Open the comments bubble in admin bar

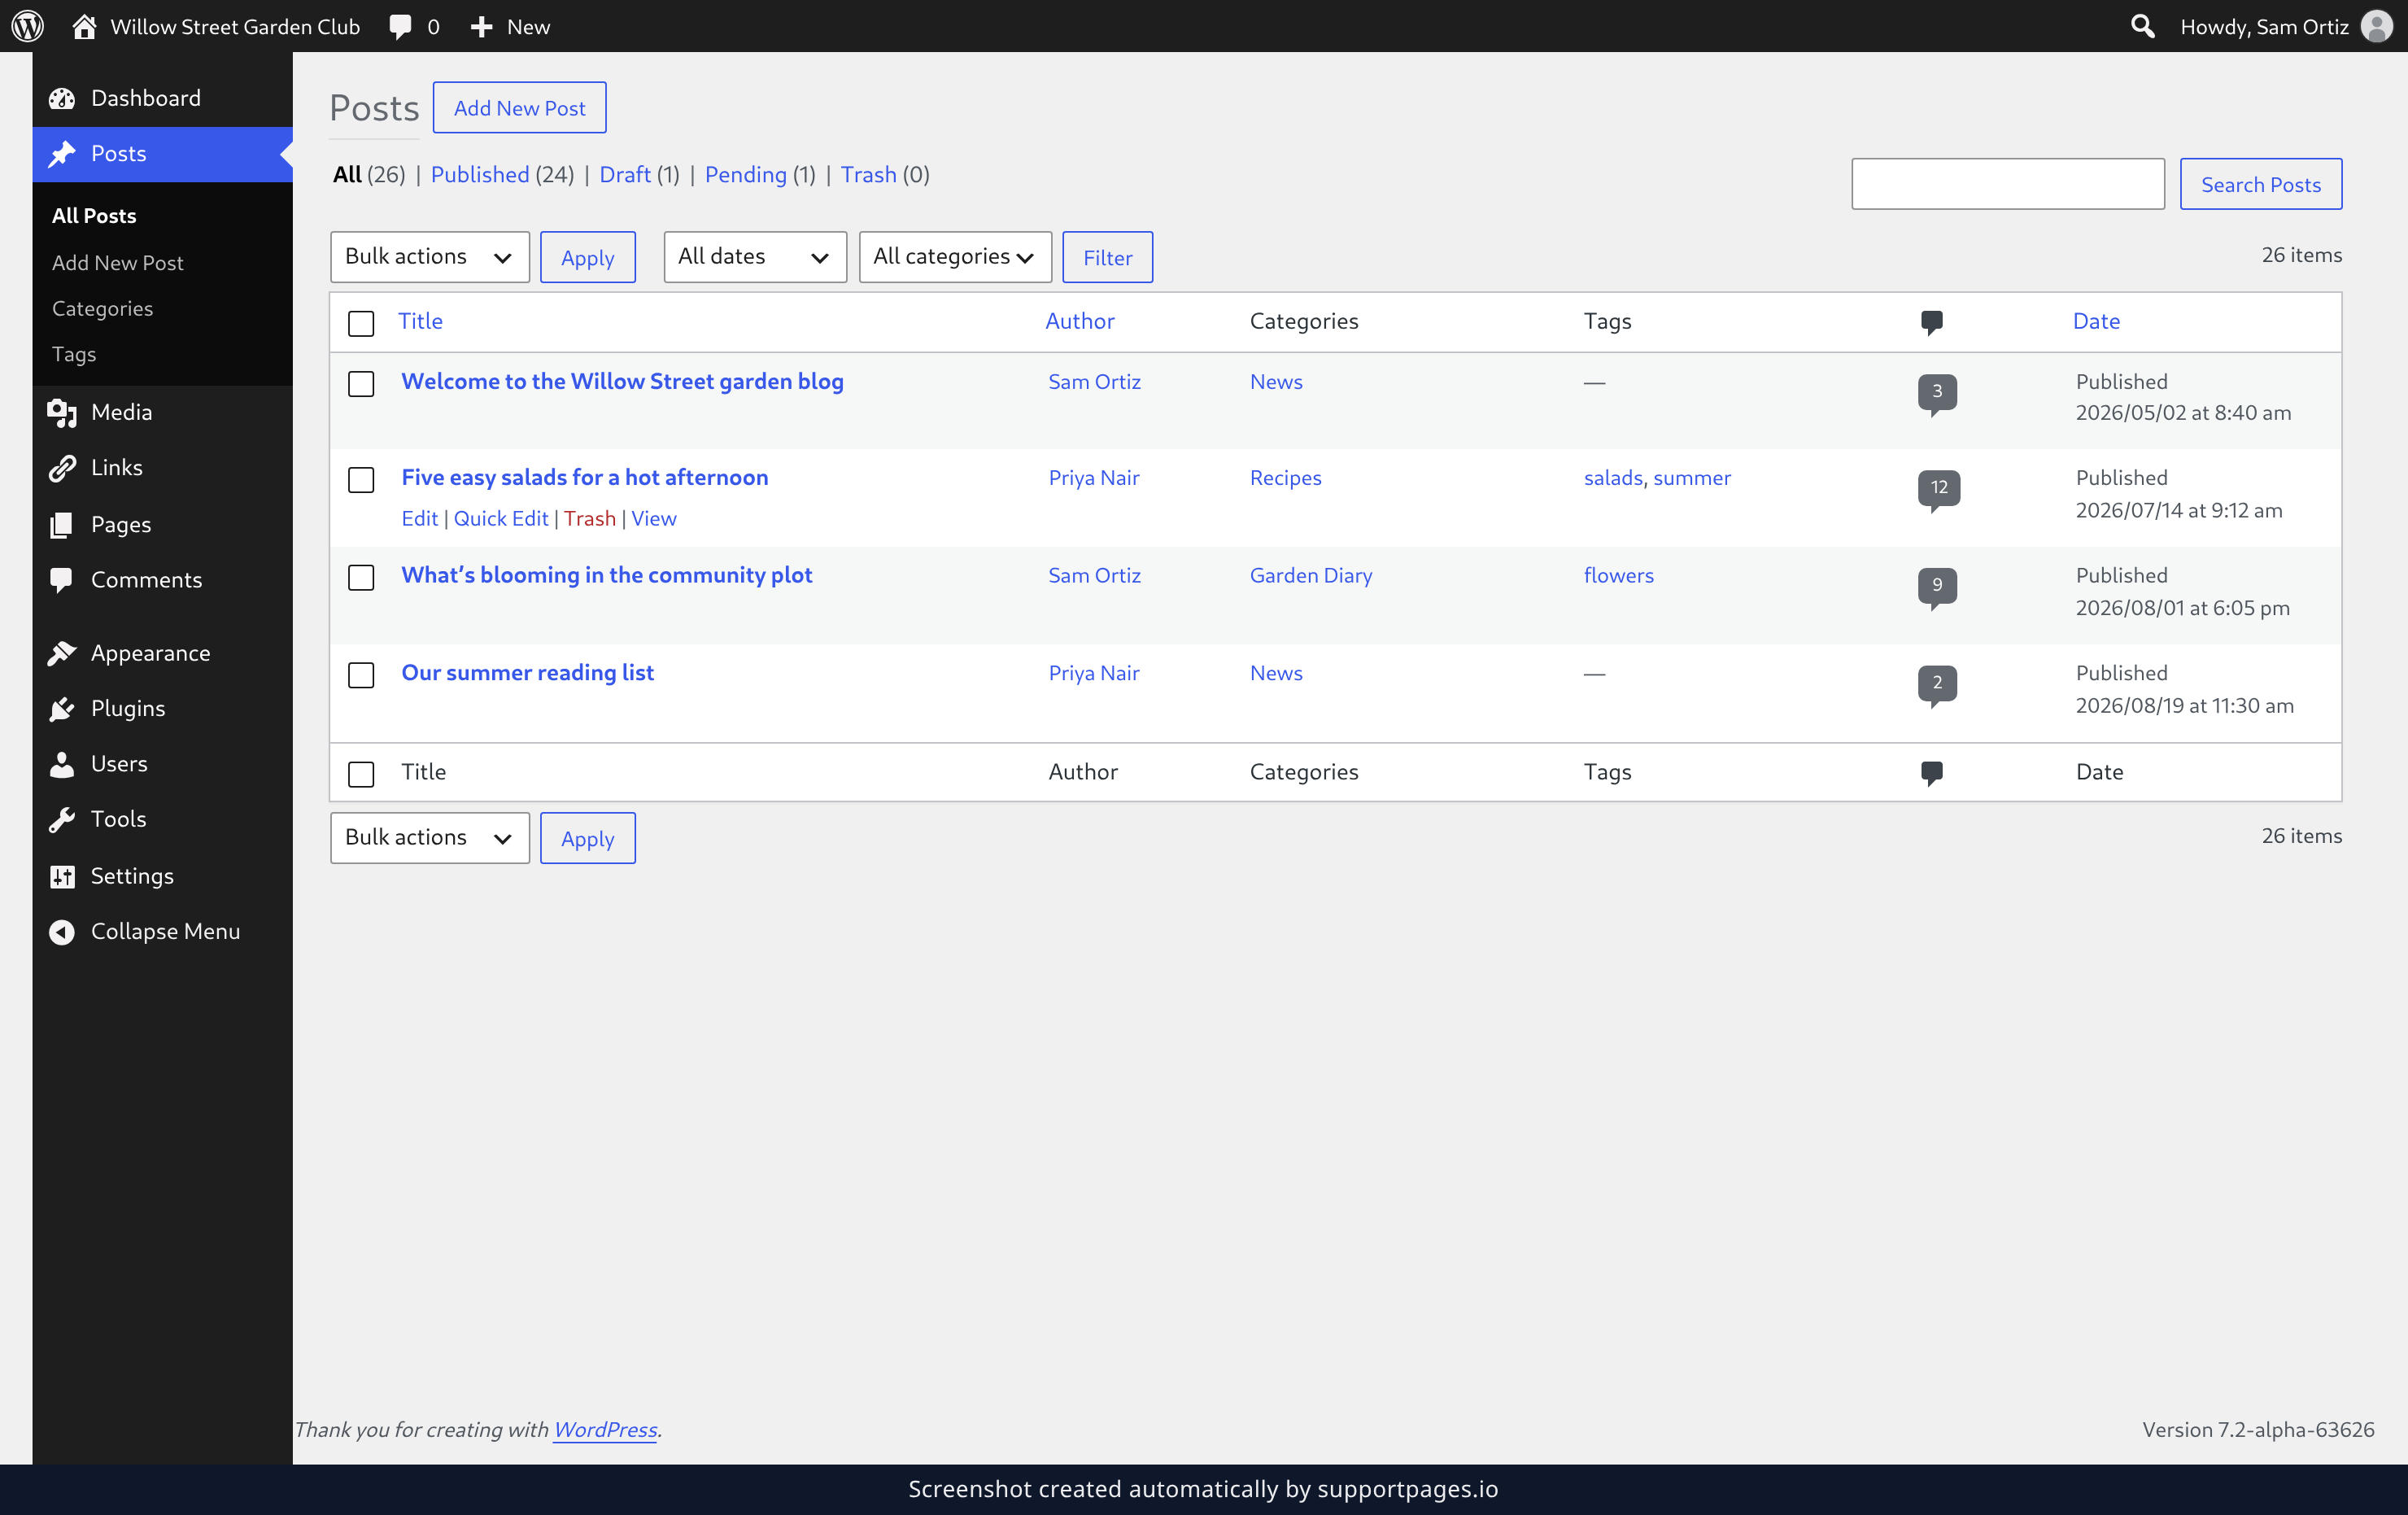tap(400, 27)
